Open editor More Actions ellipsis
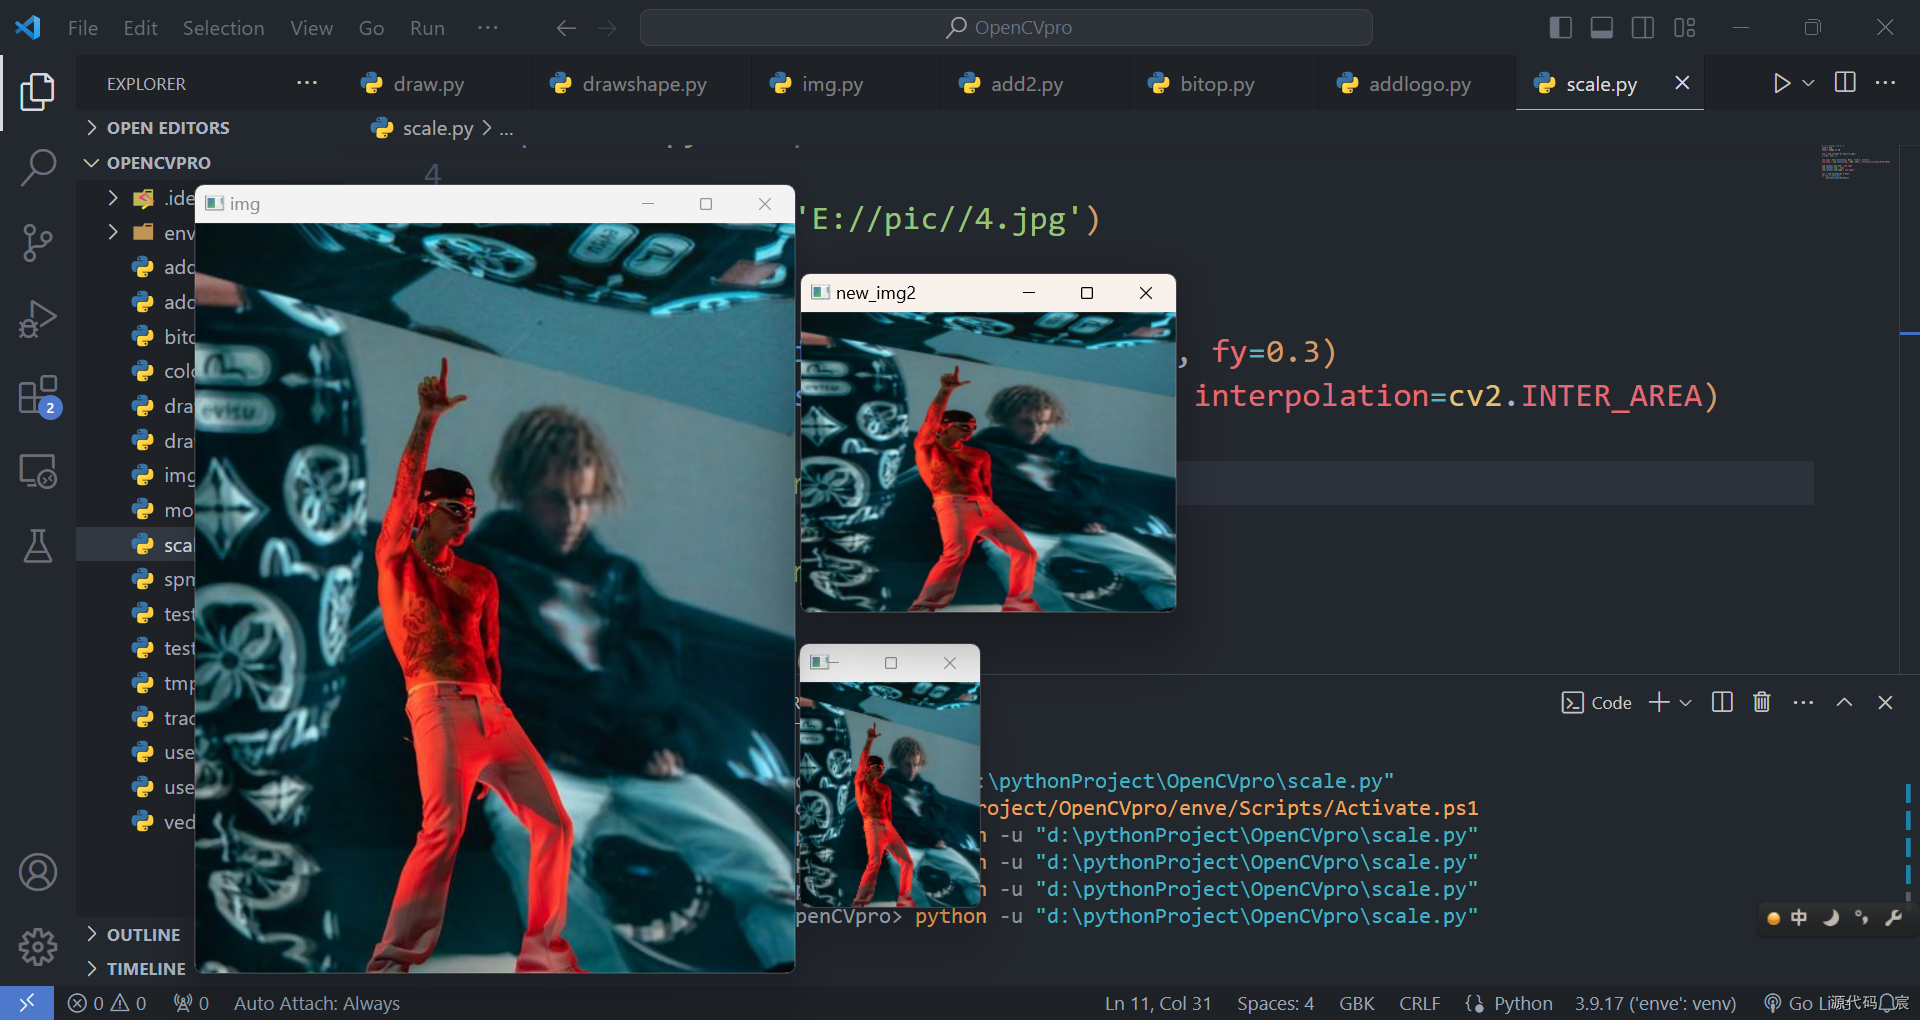 point(1885,83)
